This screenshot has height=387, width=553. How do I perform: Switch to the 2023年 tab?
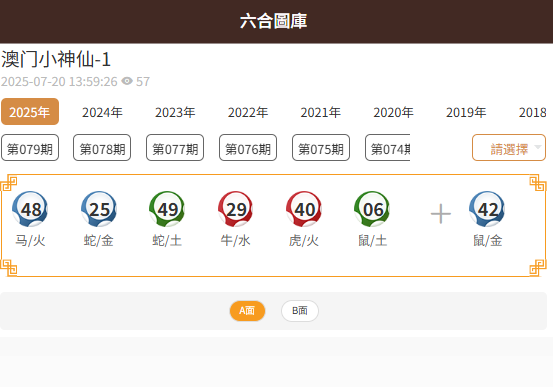click(175, 112)
